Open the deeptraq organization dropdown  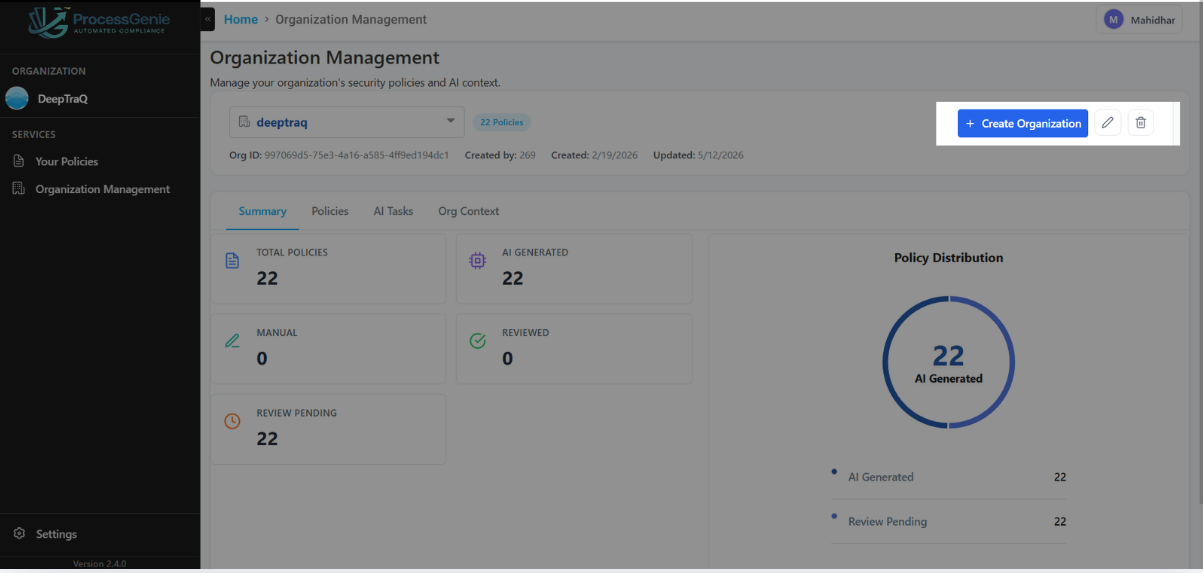coord(347,122)
